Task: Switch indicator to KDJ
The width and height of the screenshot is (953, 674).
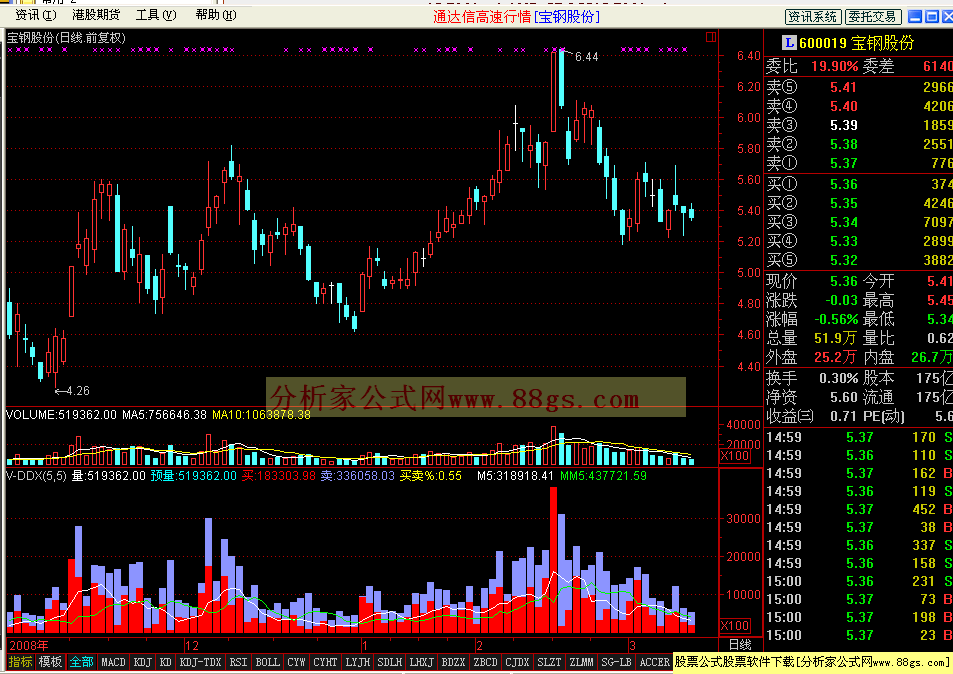Action: coord(143,662)
